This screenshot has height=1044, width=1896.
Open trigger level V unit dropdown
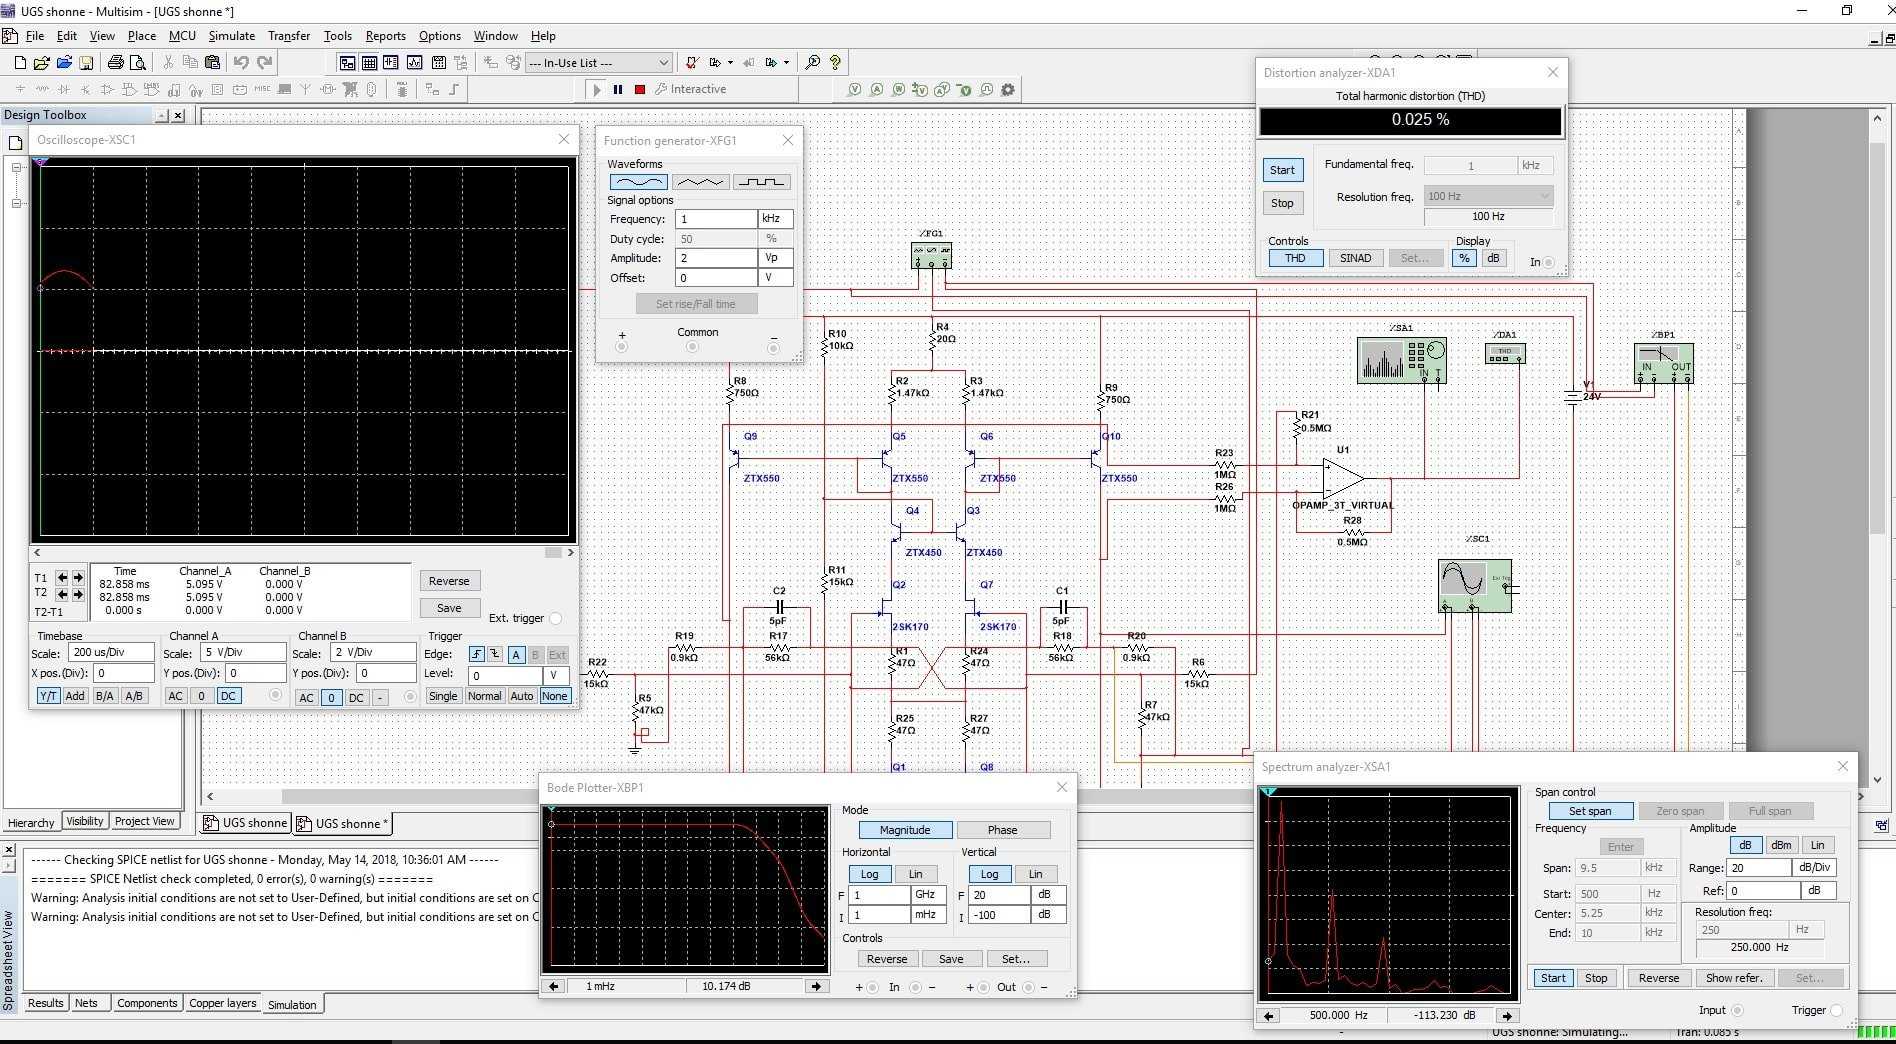click(556, 675)
